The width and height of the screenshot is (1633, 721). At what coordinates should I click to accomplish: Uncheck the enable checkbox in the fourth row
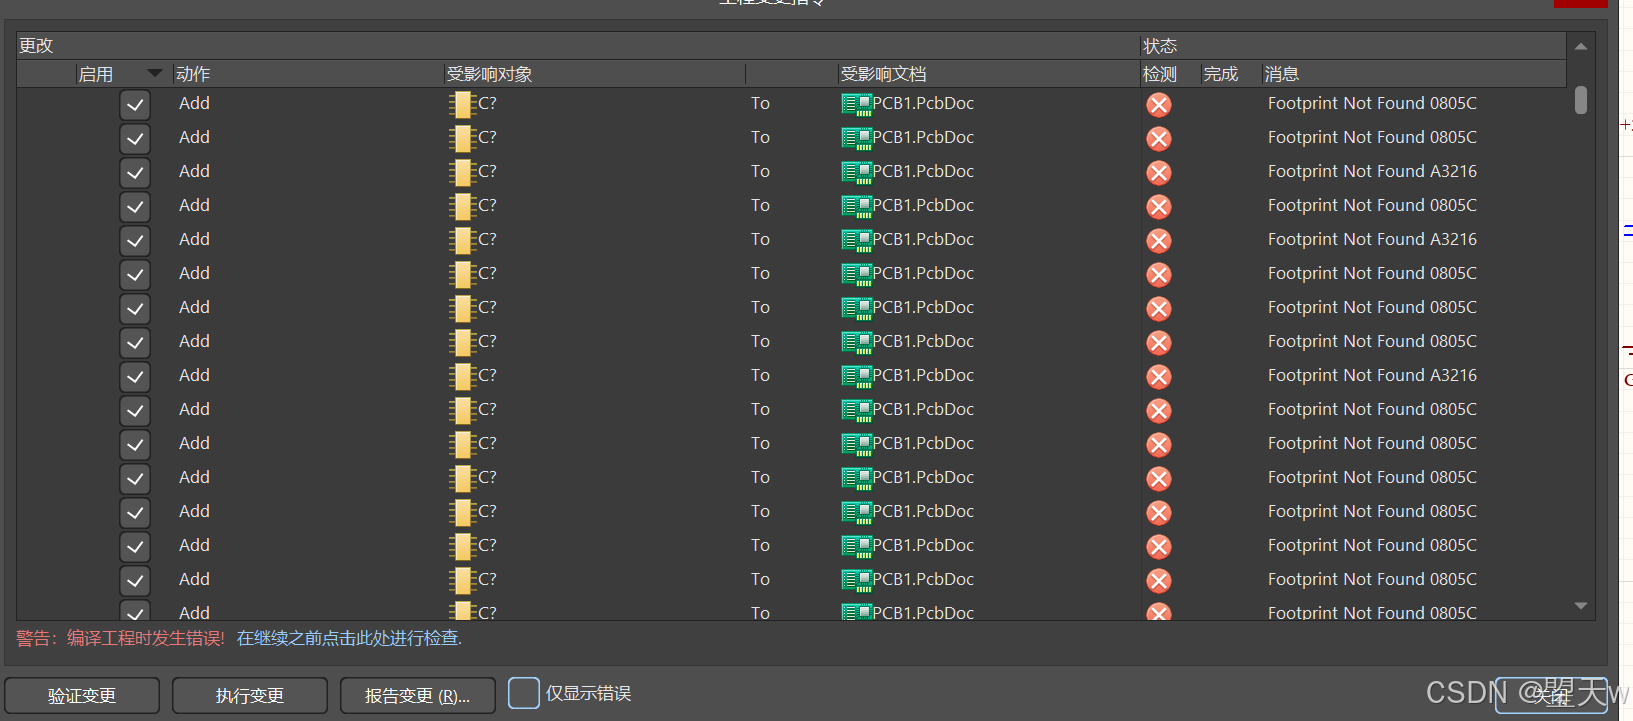point(135,207)
